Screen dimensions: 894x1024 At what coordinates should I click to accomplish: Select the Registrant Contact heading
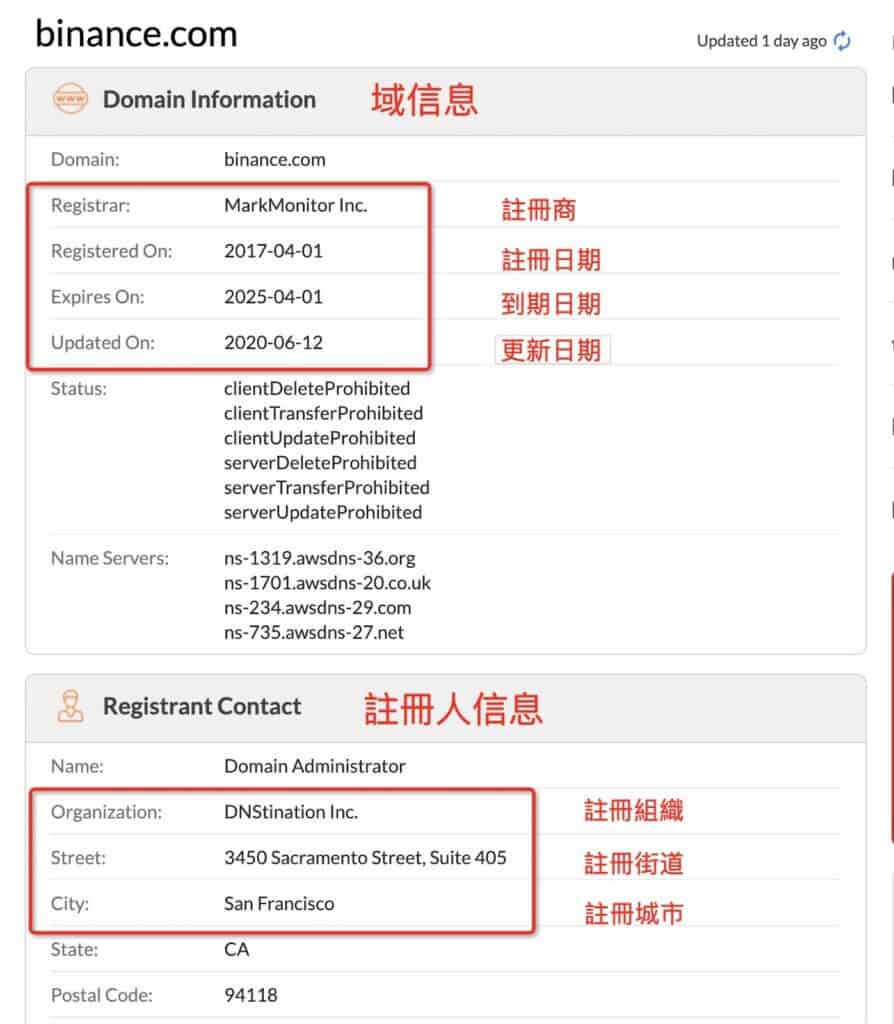(x=202, y=706)
